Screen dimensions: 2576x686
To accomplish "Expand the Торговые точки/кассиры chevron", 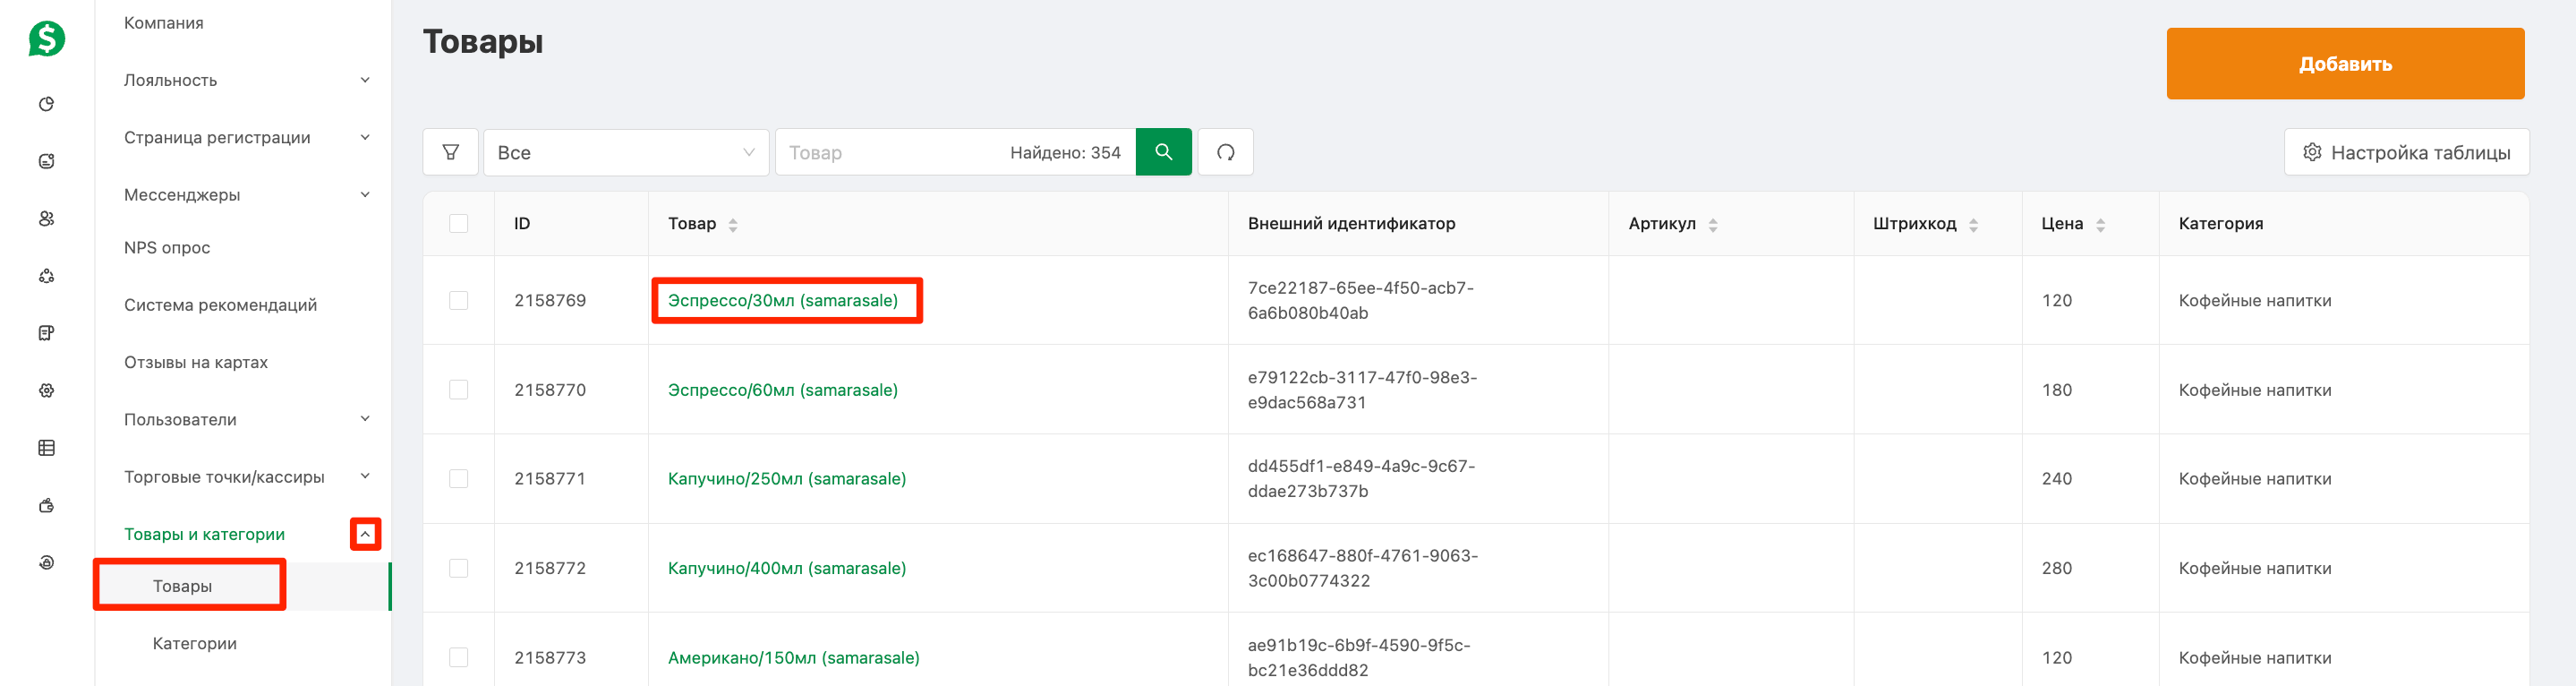I will [x=365, y=476].
